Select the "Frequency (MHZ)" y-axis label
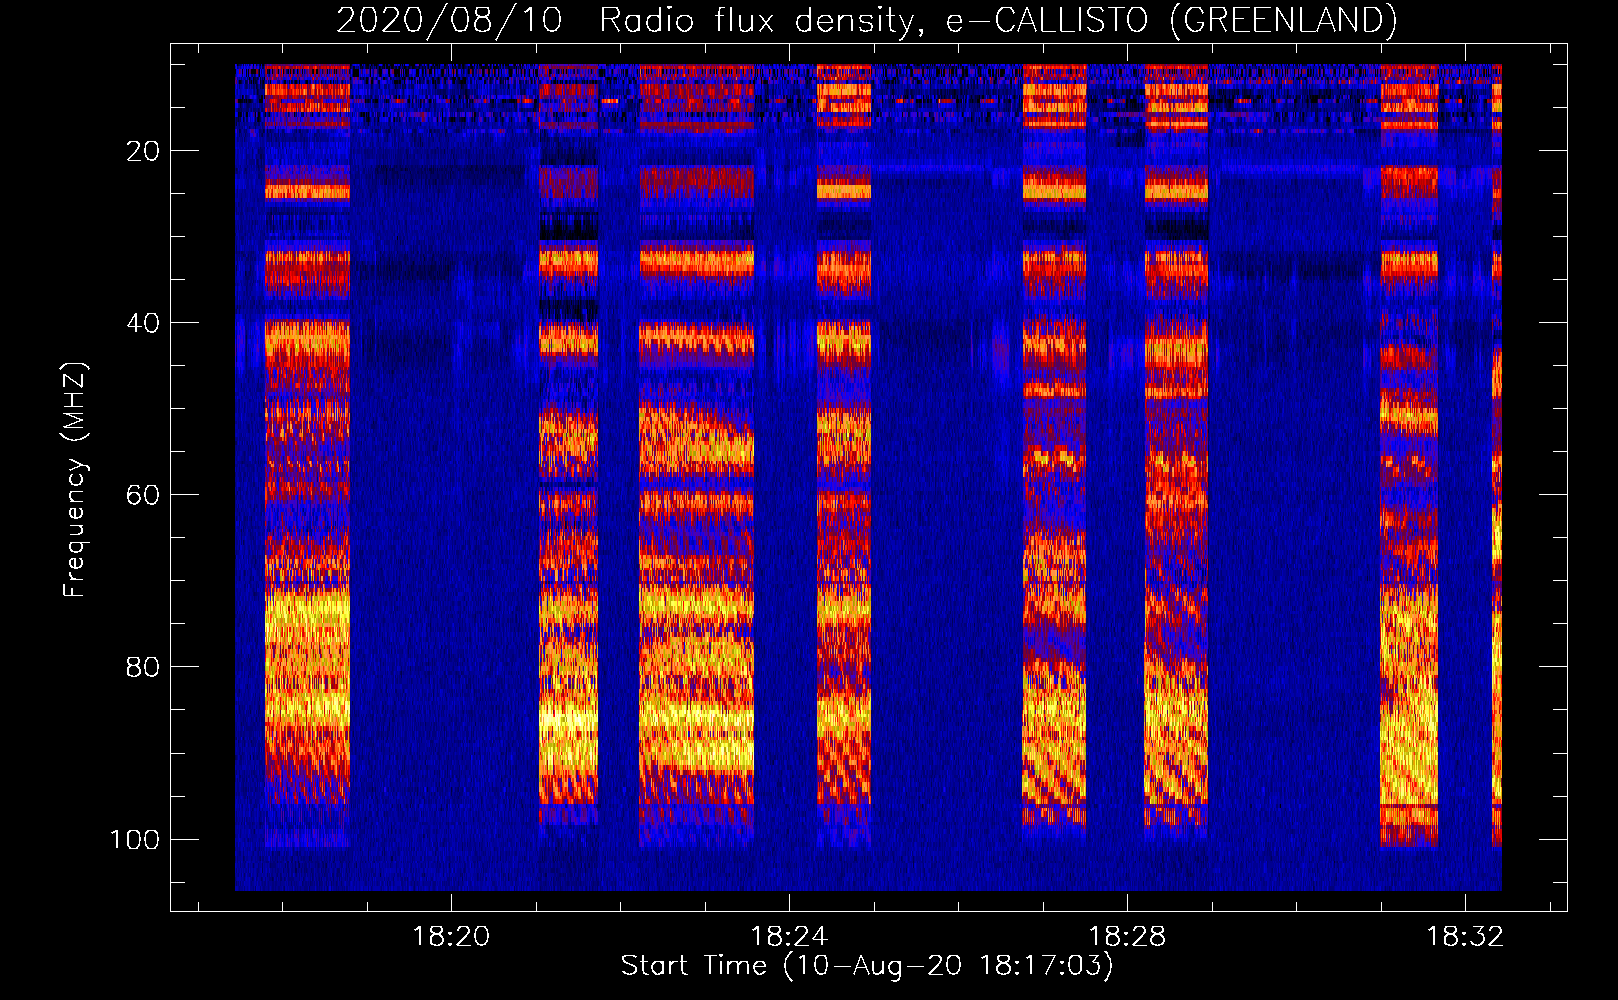The width and height of the screenshot is (1618, 1000). pyautogui.click(x=76, y=480)
